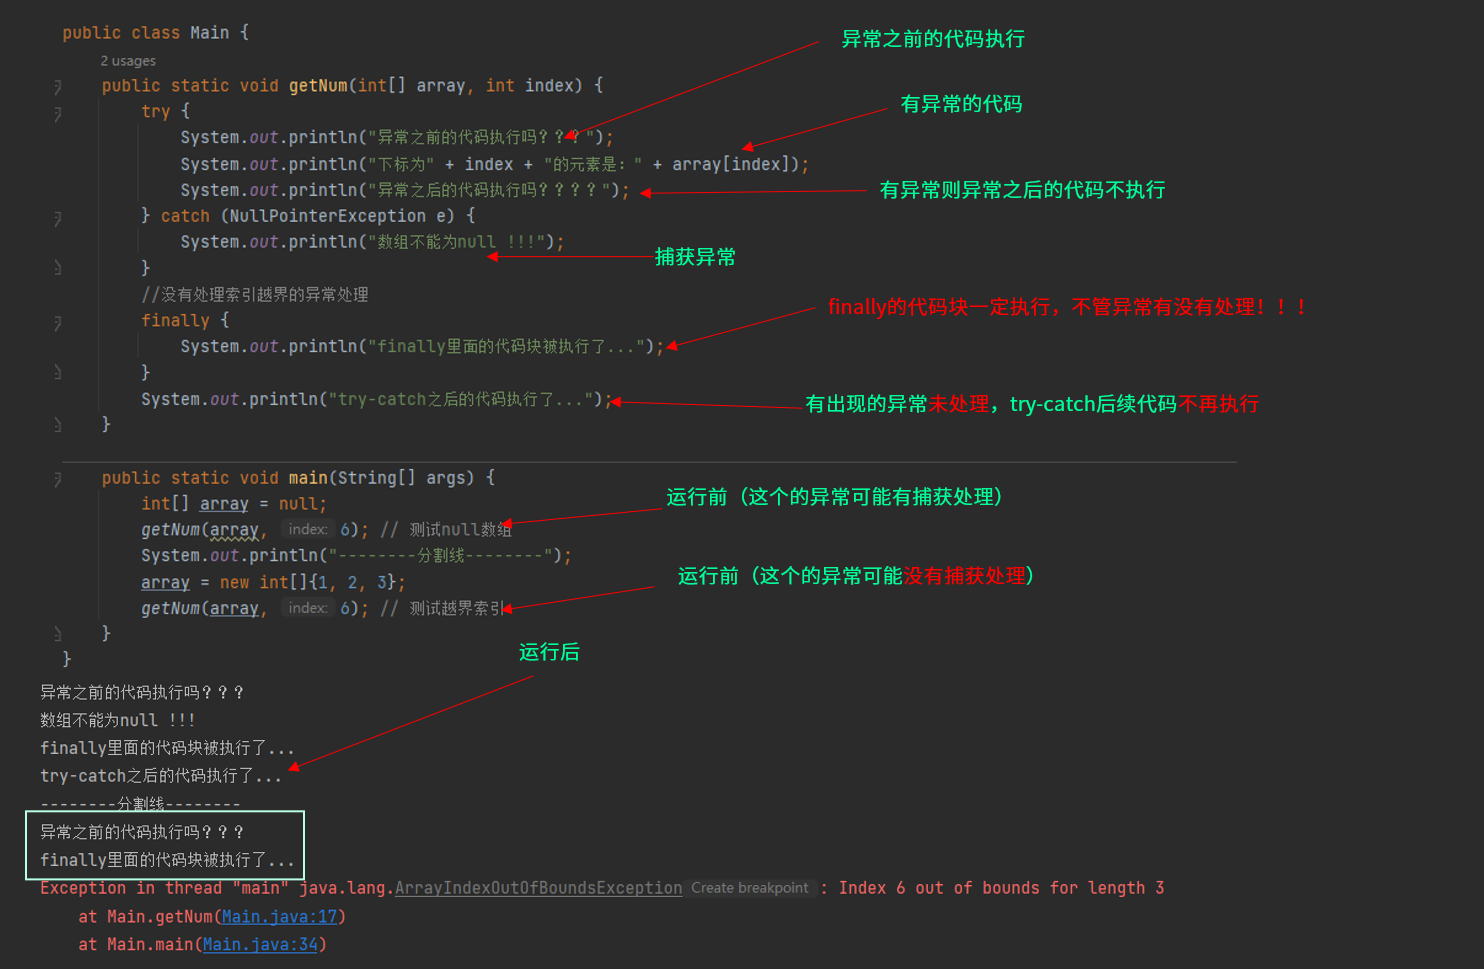Click the fold end marker closing the catch block
1484x969 pixels.
point(57,268)
